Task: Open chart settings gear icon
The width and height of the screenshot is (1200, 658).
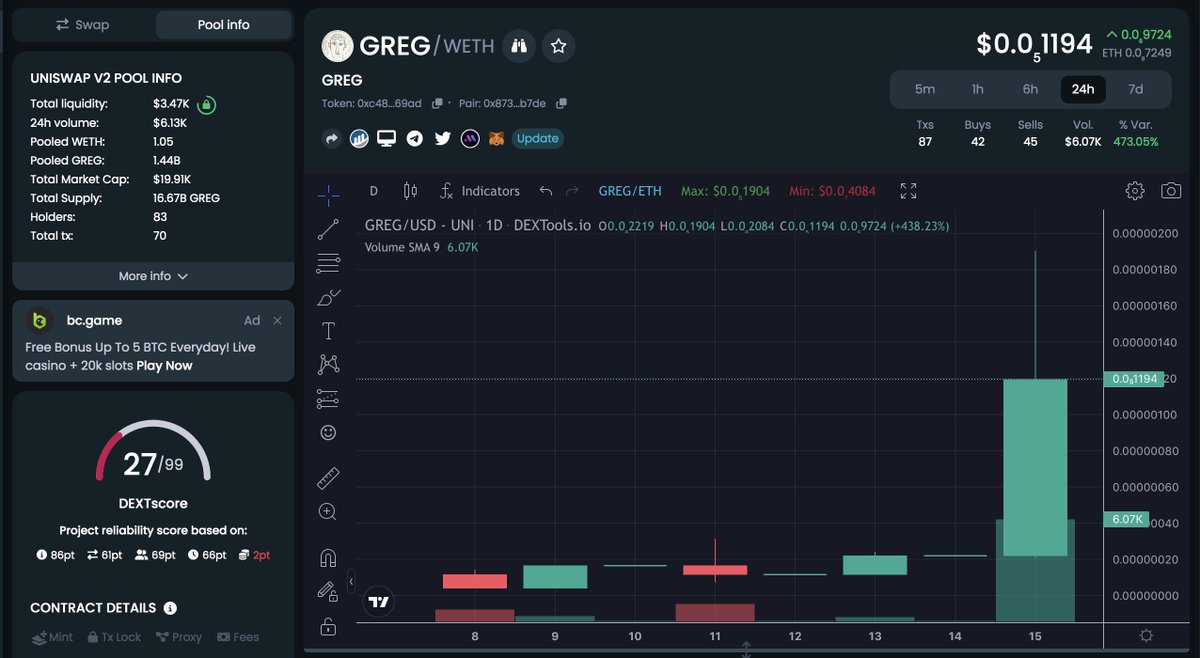Action: pos(1134,191)
